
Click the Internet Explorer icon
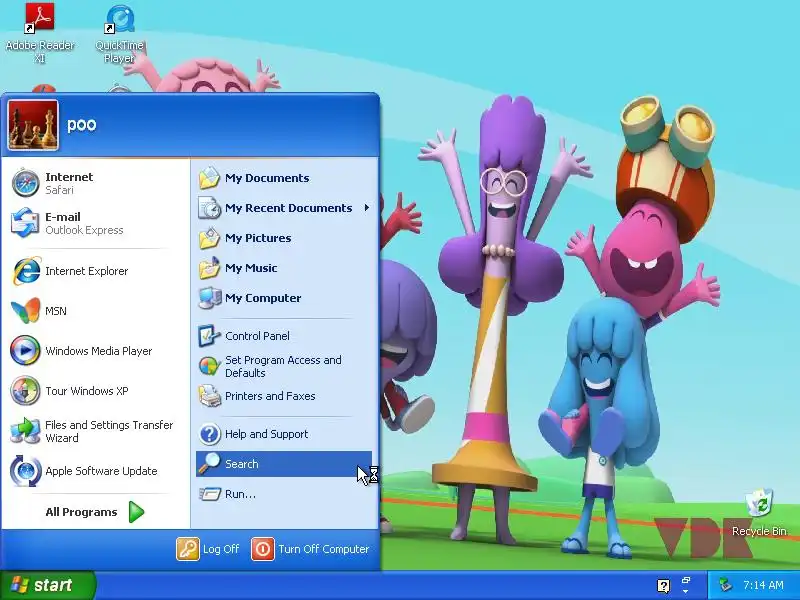[x=26, y=271]
